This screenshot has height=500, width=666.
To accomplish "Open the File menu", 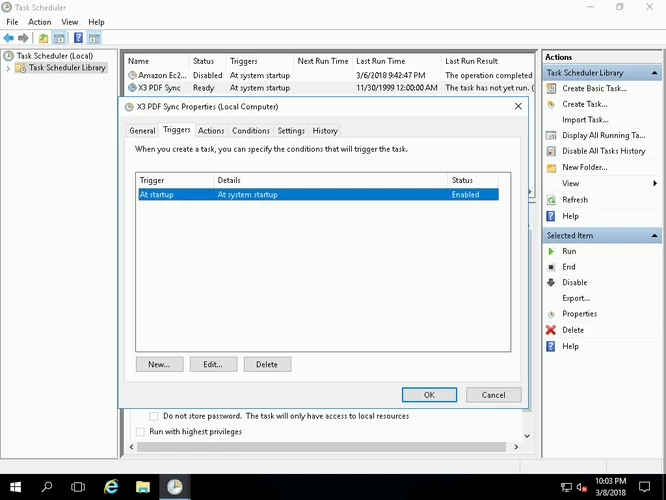I will click(x=12, y=22).
